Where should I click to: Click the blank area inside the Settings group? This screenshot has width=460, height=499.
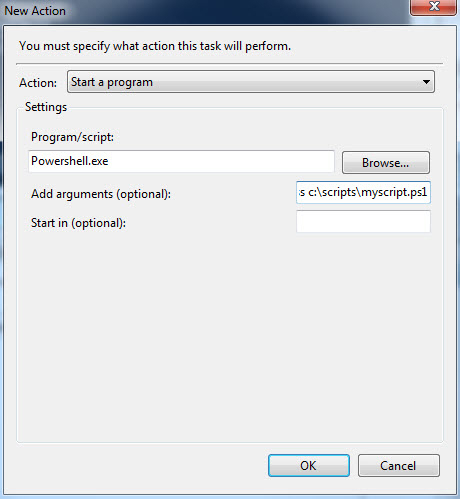[230, 333]
